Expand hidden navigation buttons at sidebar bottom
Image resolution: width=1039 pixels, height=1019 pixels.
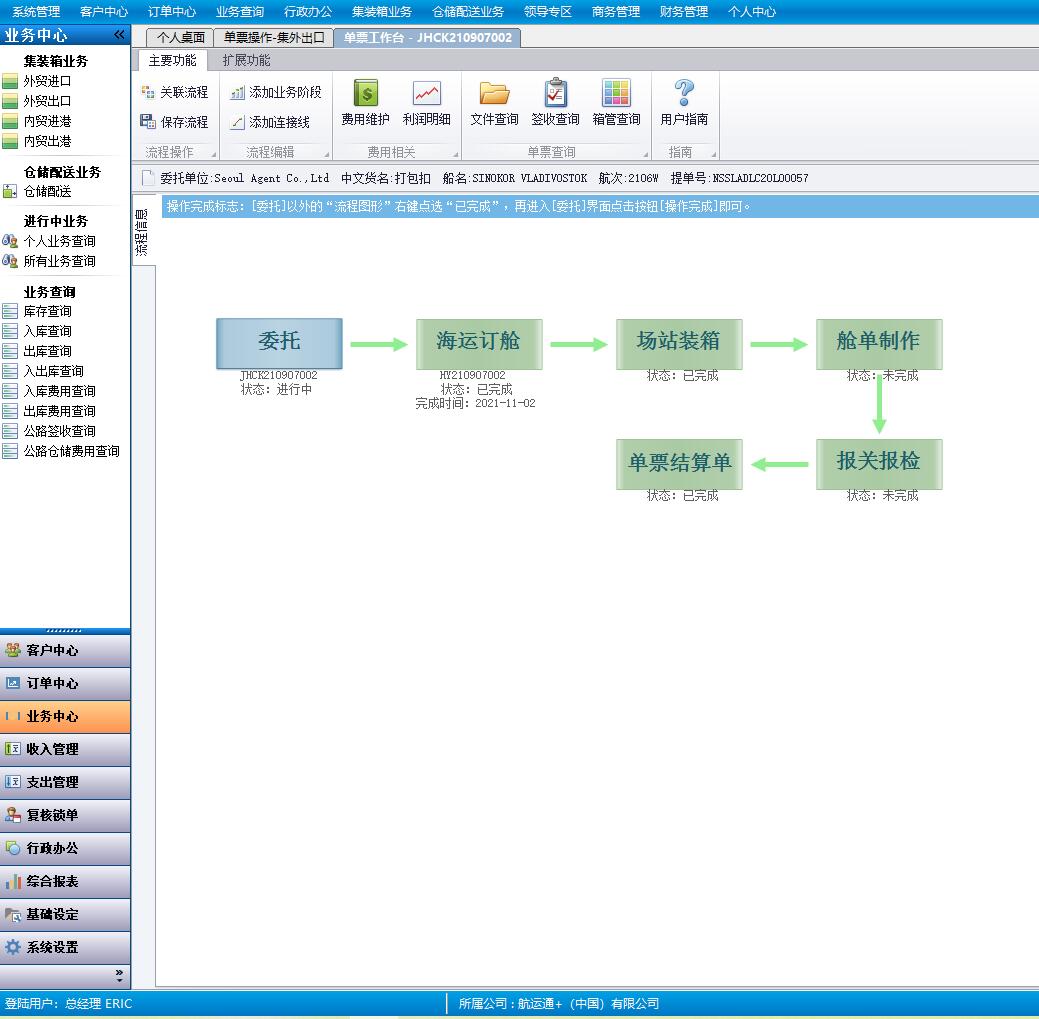(119, 974)
